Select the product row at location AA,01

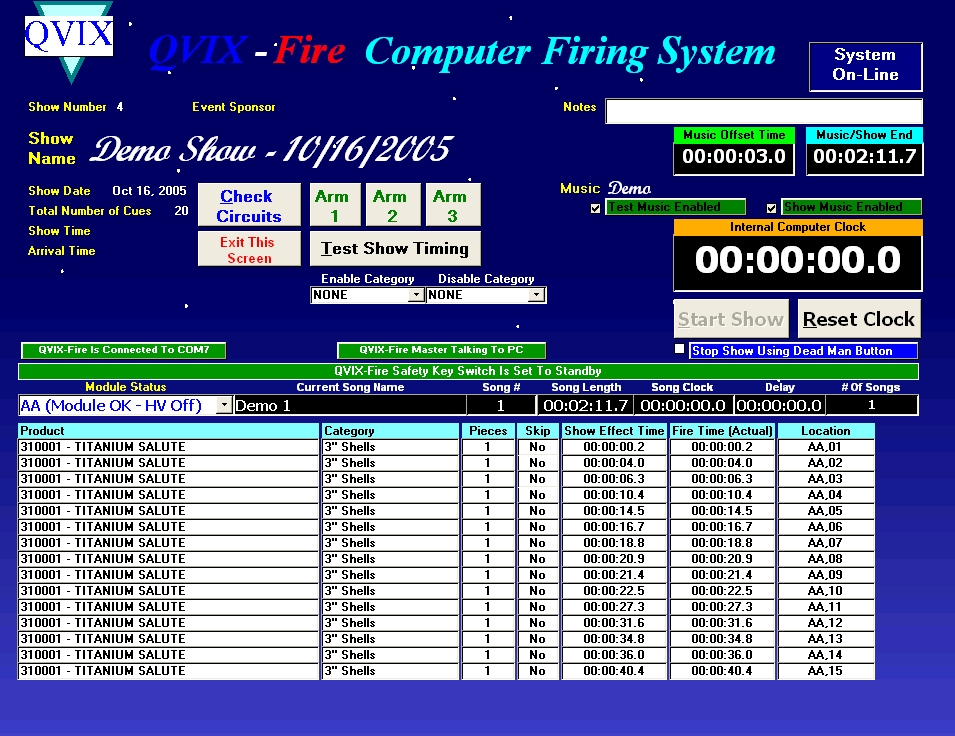pos(169,447)
